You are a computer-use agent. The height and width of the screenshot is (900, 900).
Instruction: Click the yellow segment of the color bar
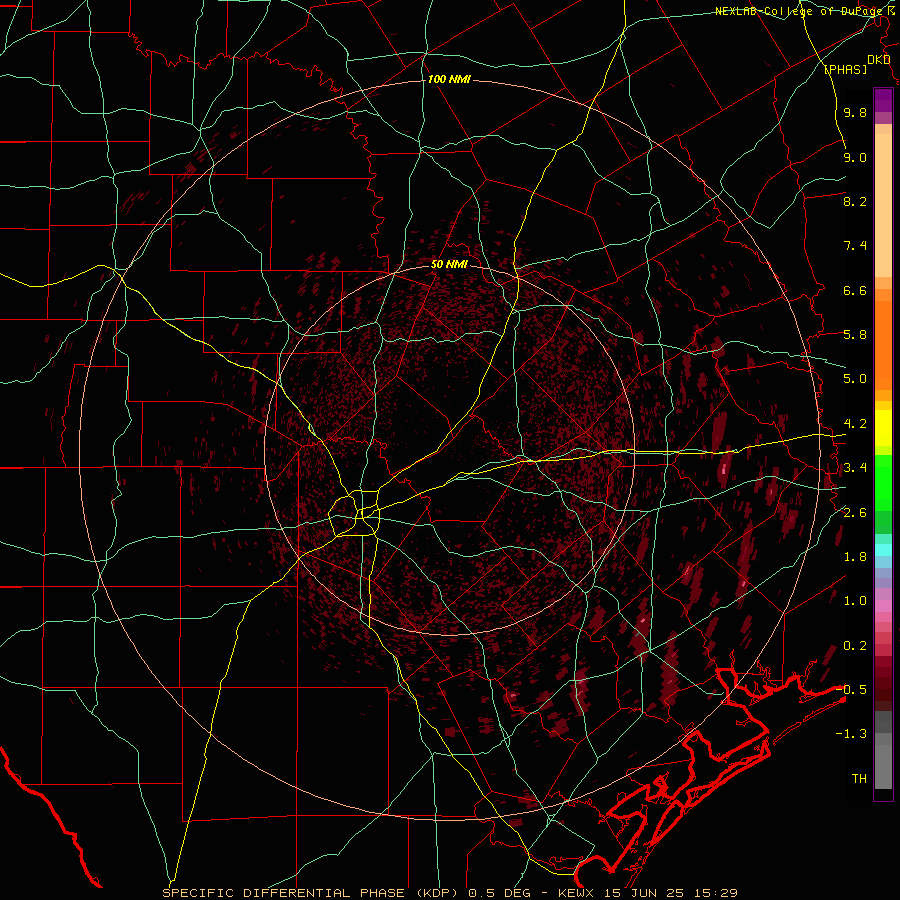point(883,428)
